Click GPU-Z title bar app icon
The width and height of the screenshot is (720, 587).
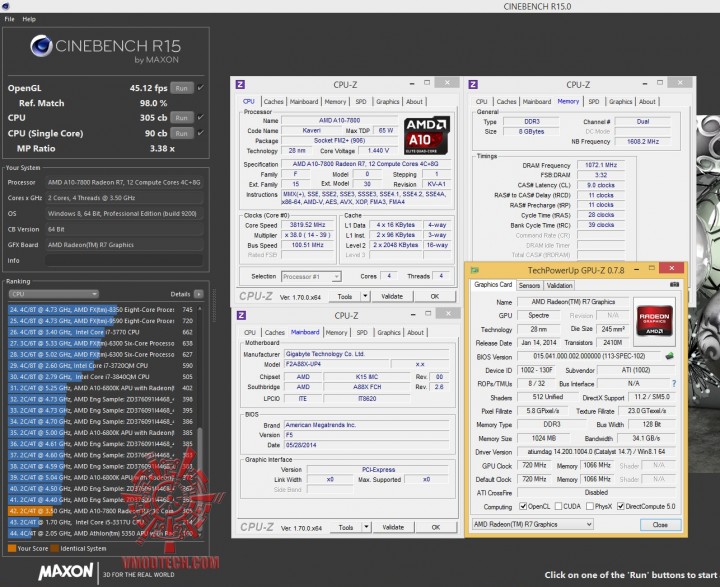pyautogui.click(x=475, y=270)
